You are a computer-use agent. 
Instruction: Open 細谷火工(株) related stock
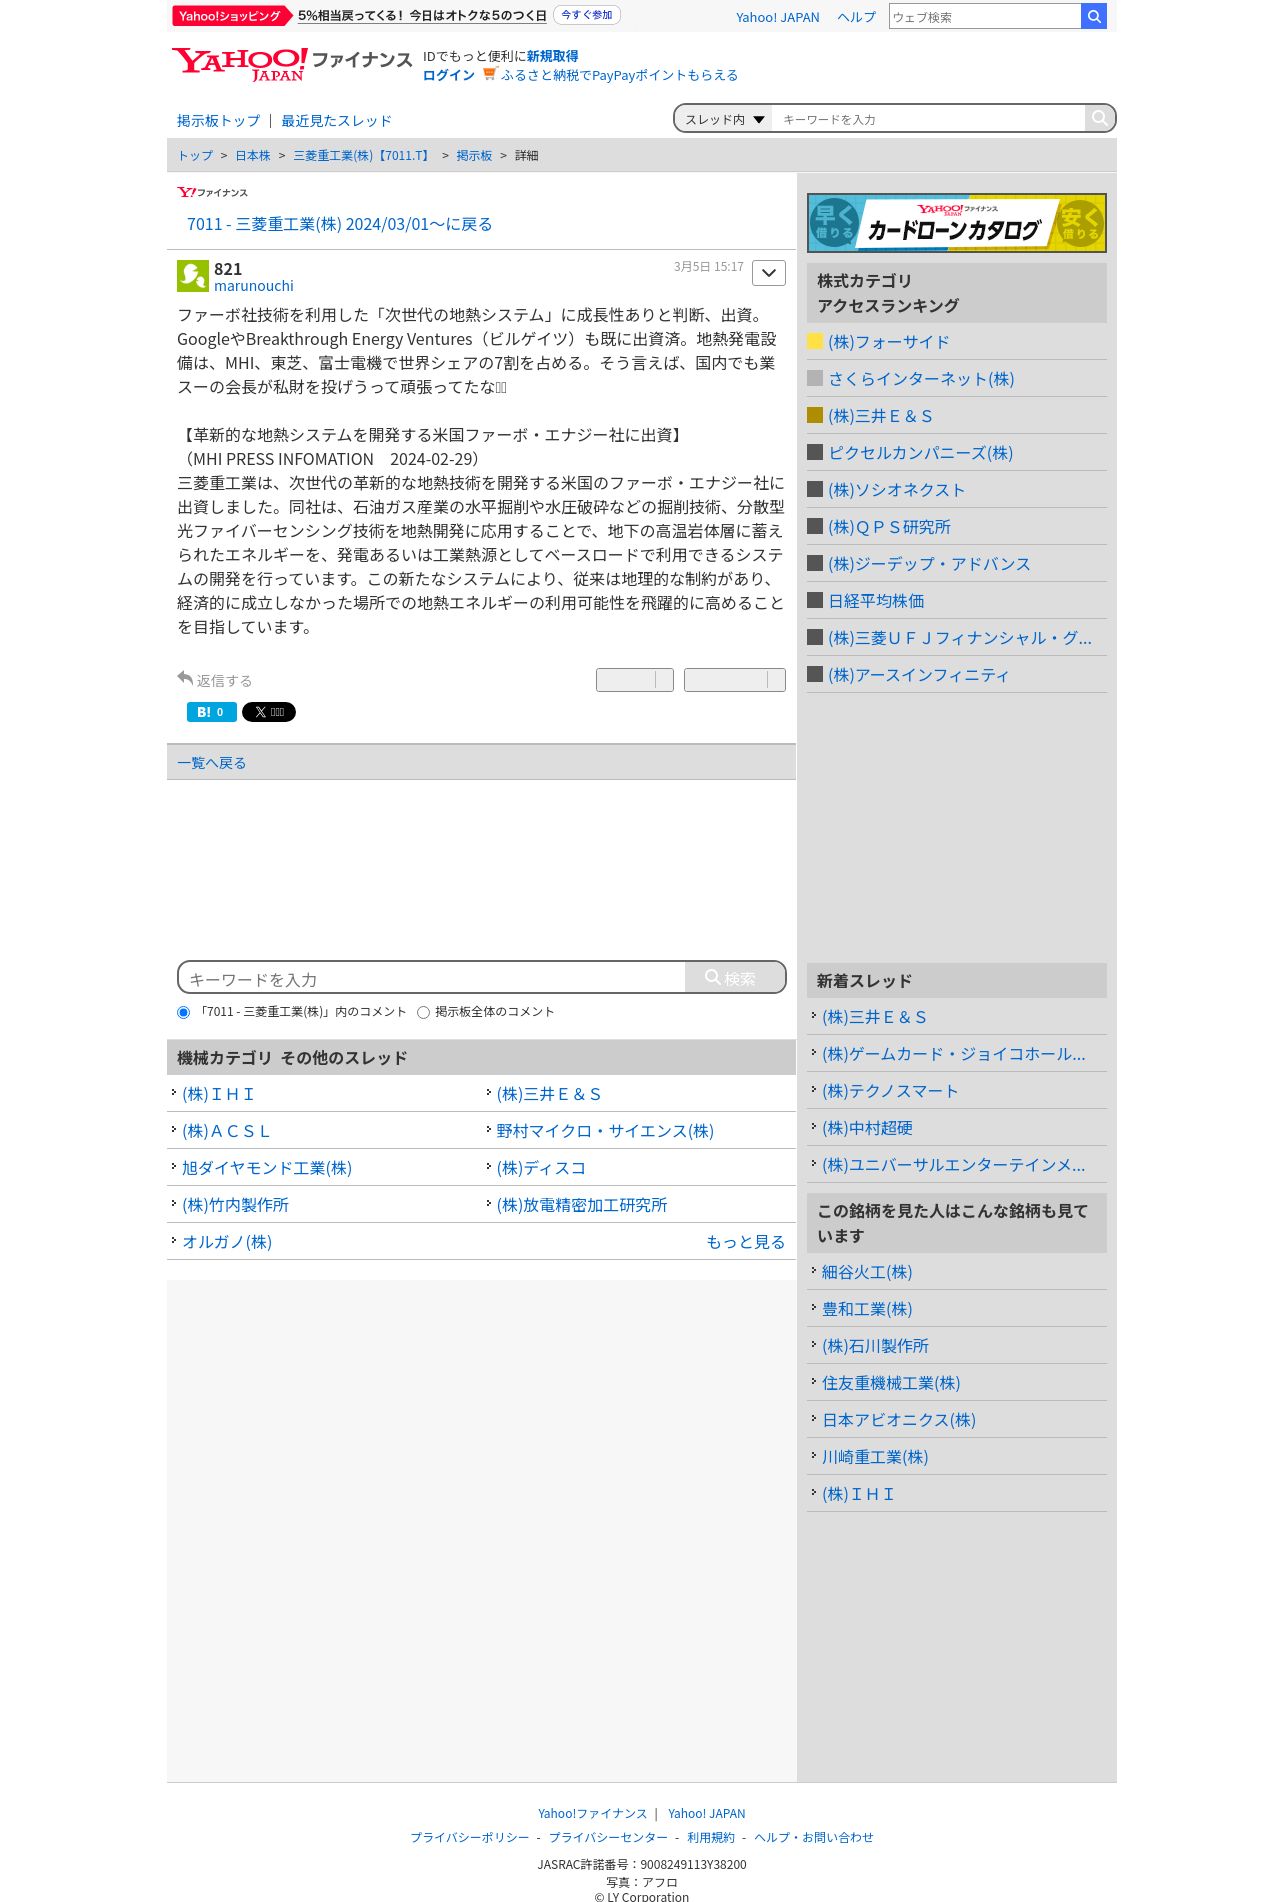(867, 1272)
